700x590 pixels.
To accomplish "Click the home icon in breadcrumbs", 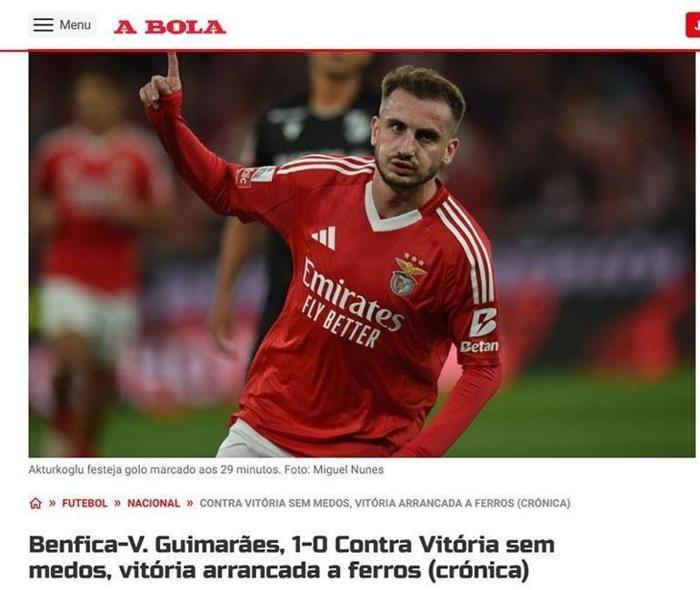I will pos(35,503).
